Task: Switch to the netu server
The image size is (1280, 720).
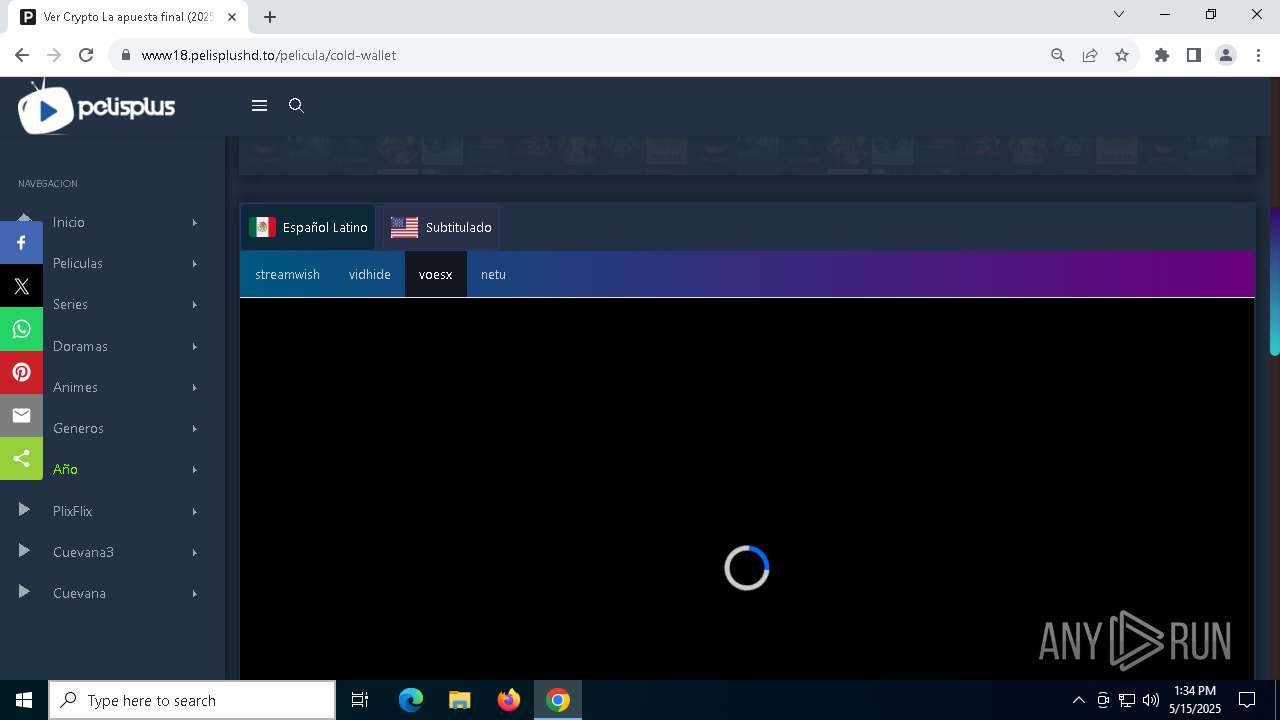Action: [x=493, y=274]
